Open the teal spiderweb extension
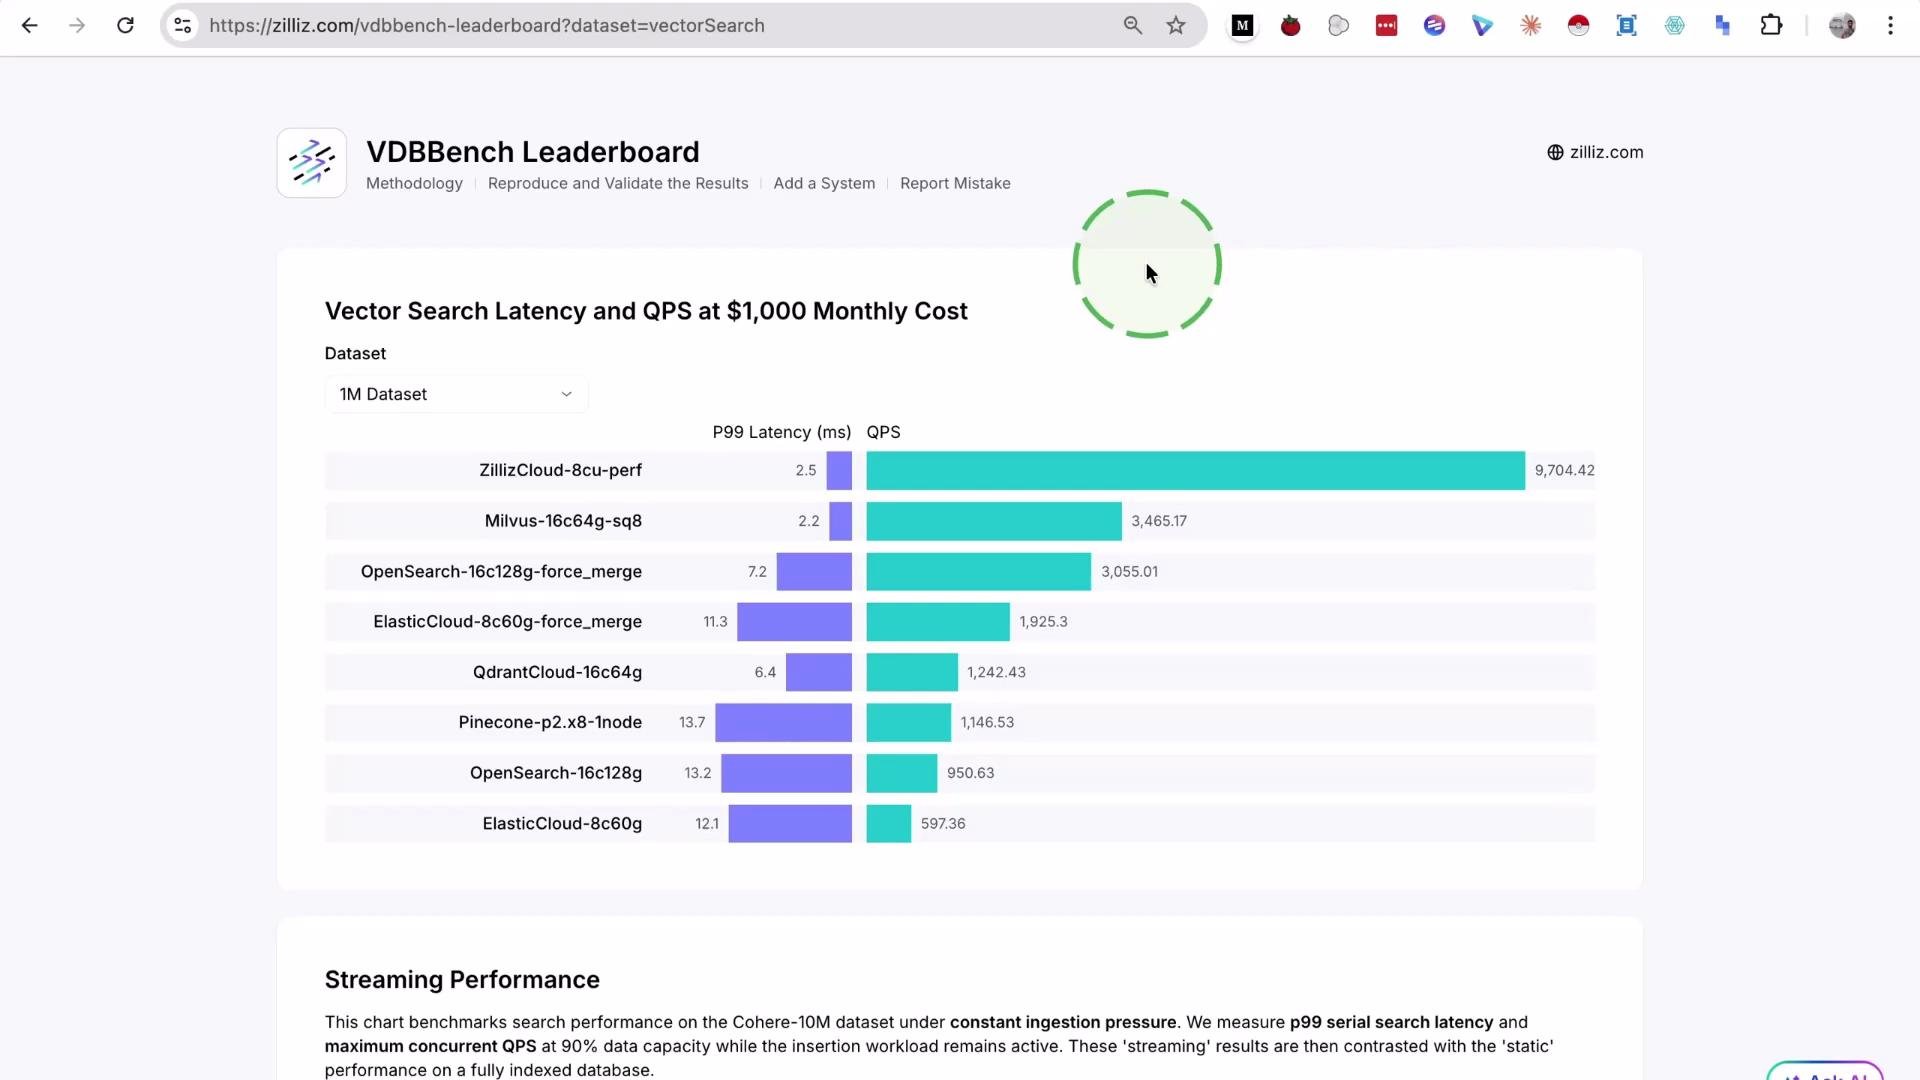Screen dimensions: 1920x1080 pos(1674,26)
